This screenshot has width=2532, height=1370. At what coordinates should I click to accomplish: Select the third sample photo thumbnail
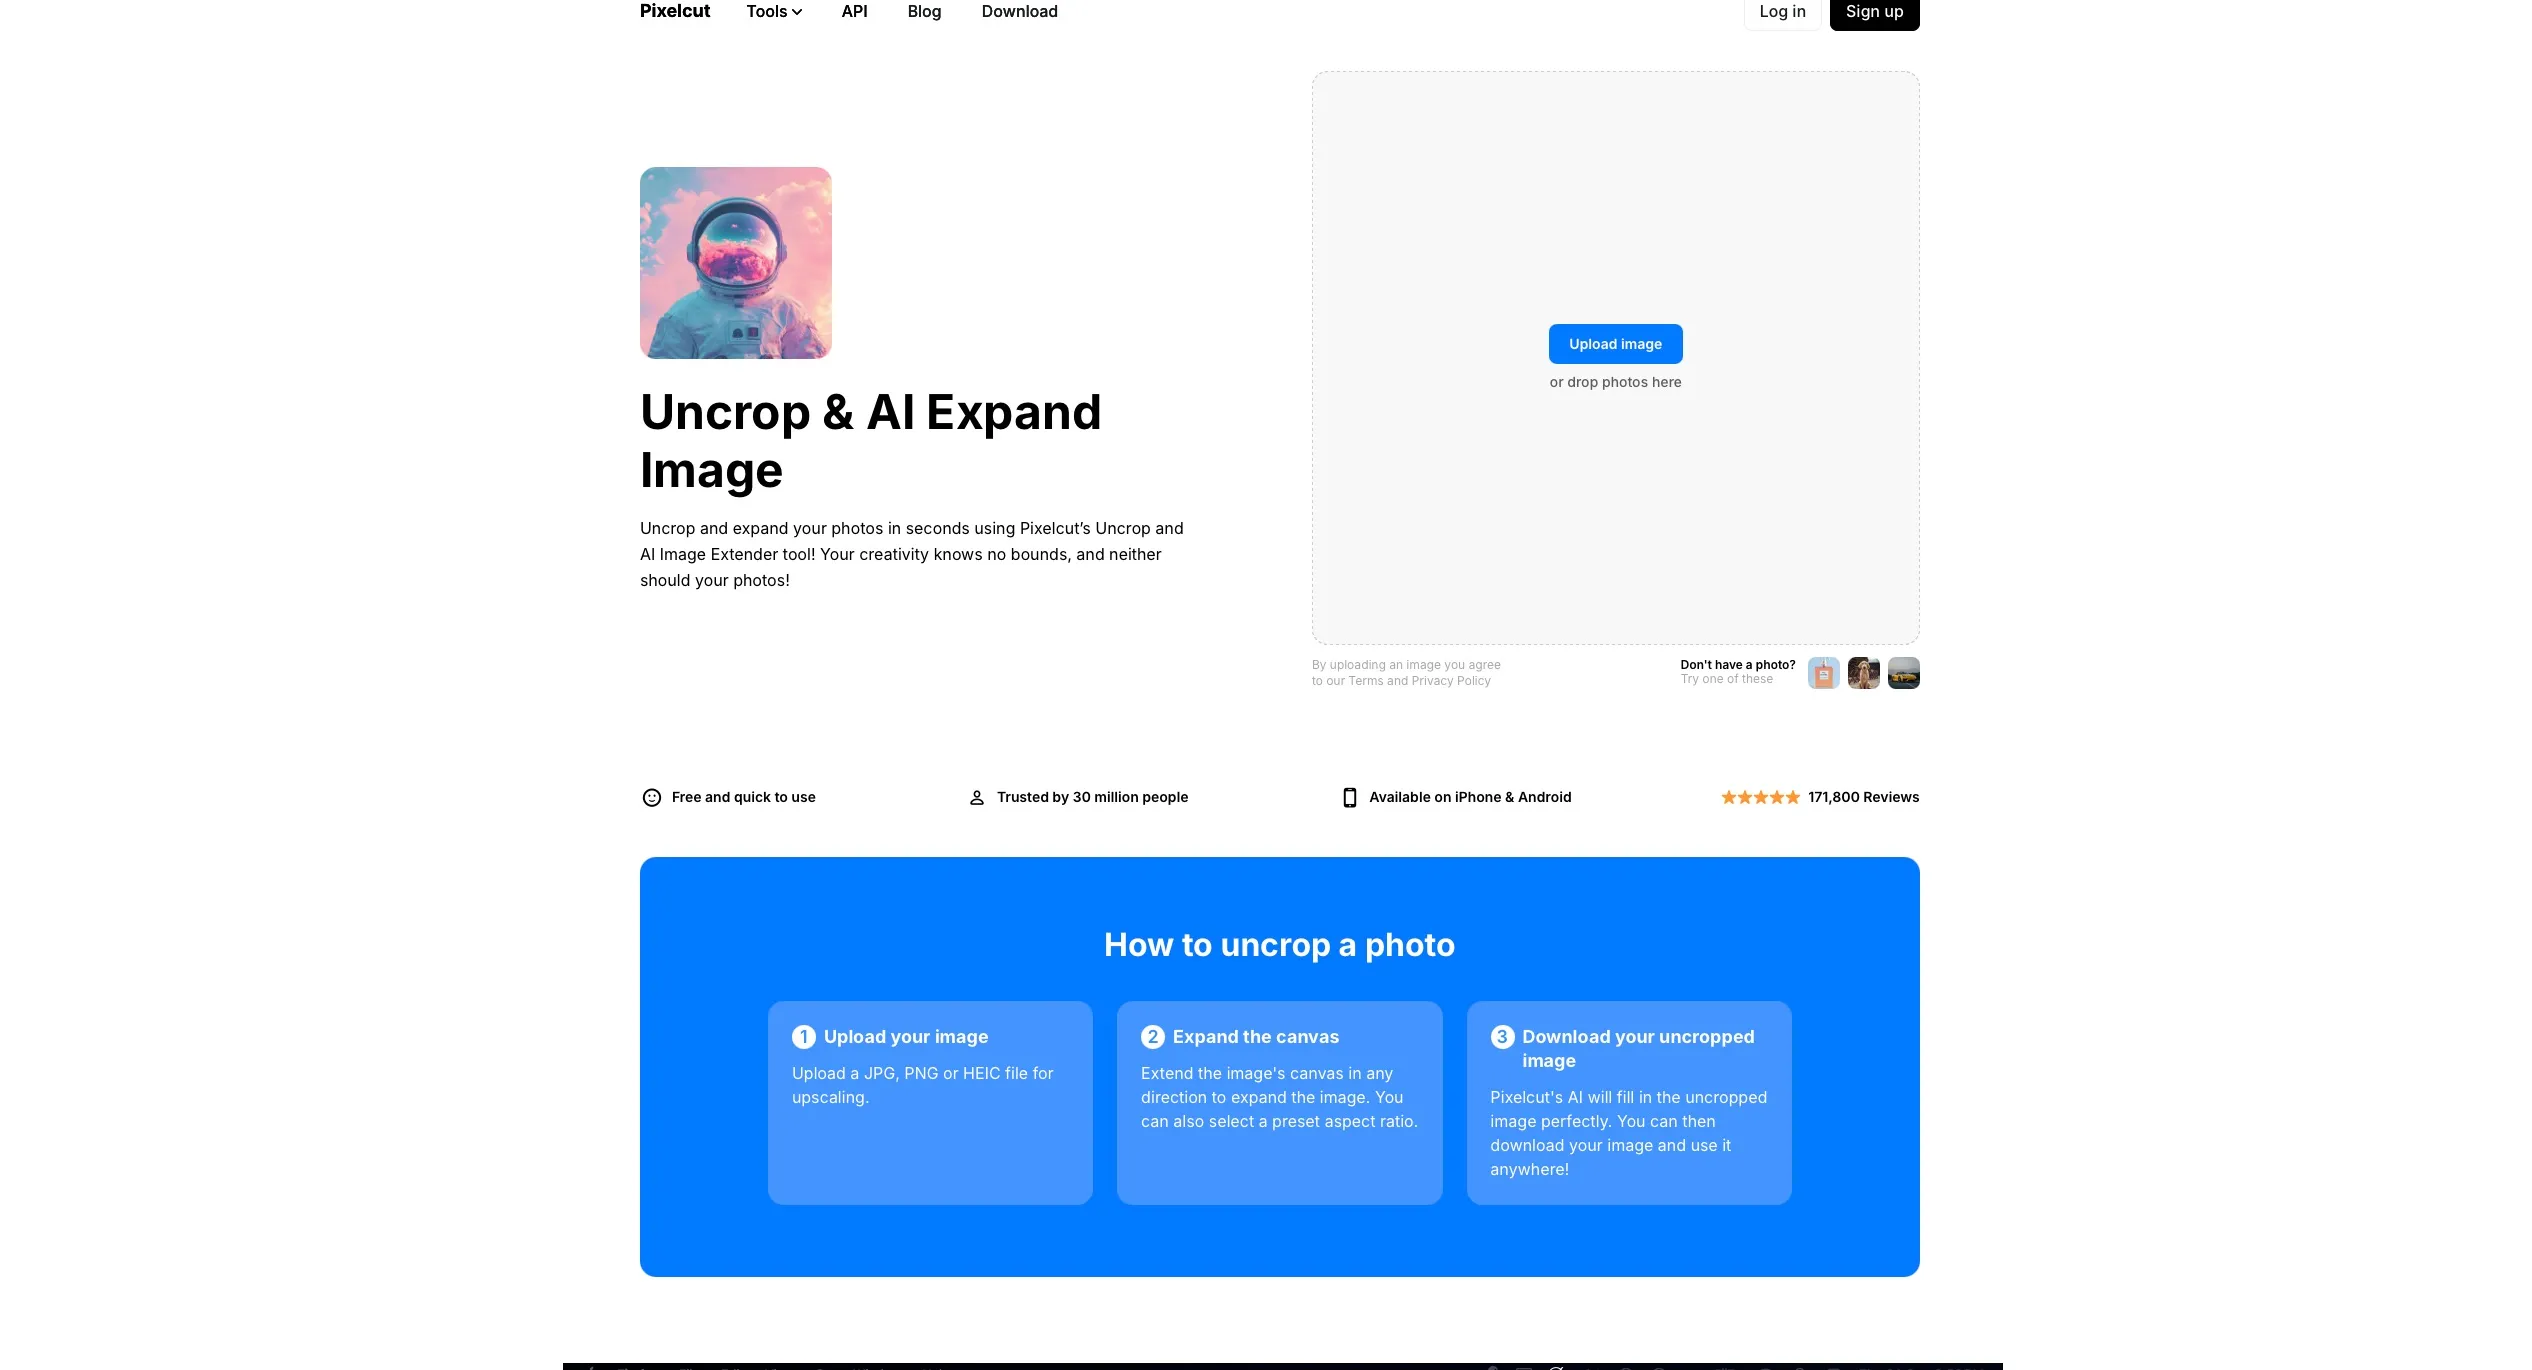1901,670
